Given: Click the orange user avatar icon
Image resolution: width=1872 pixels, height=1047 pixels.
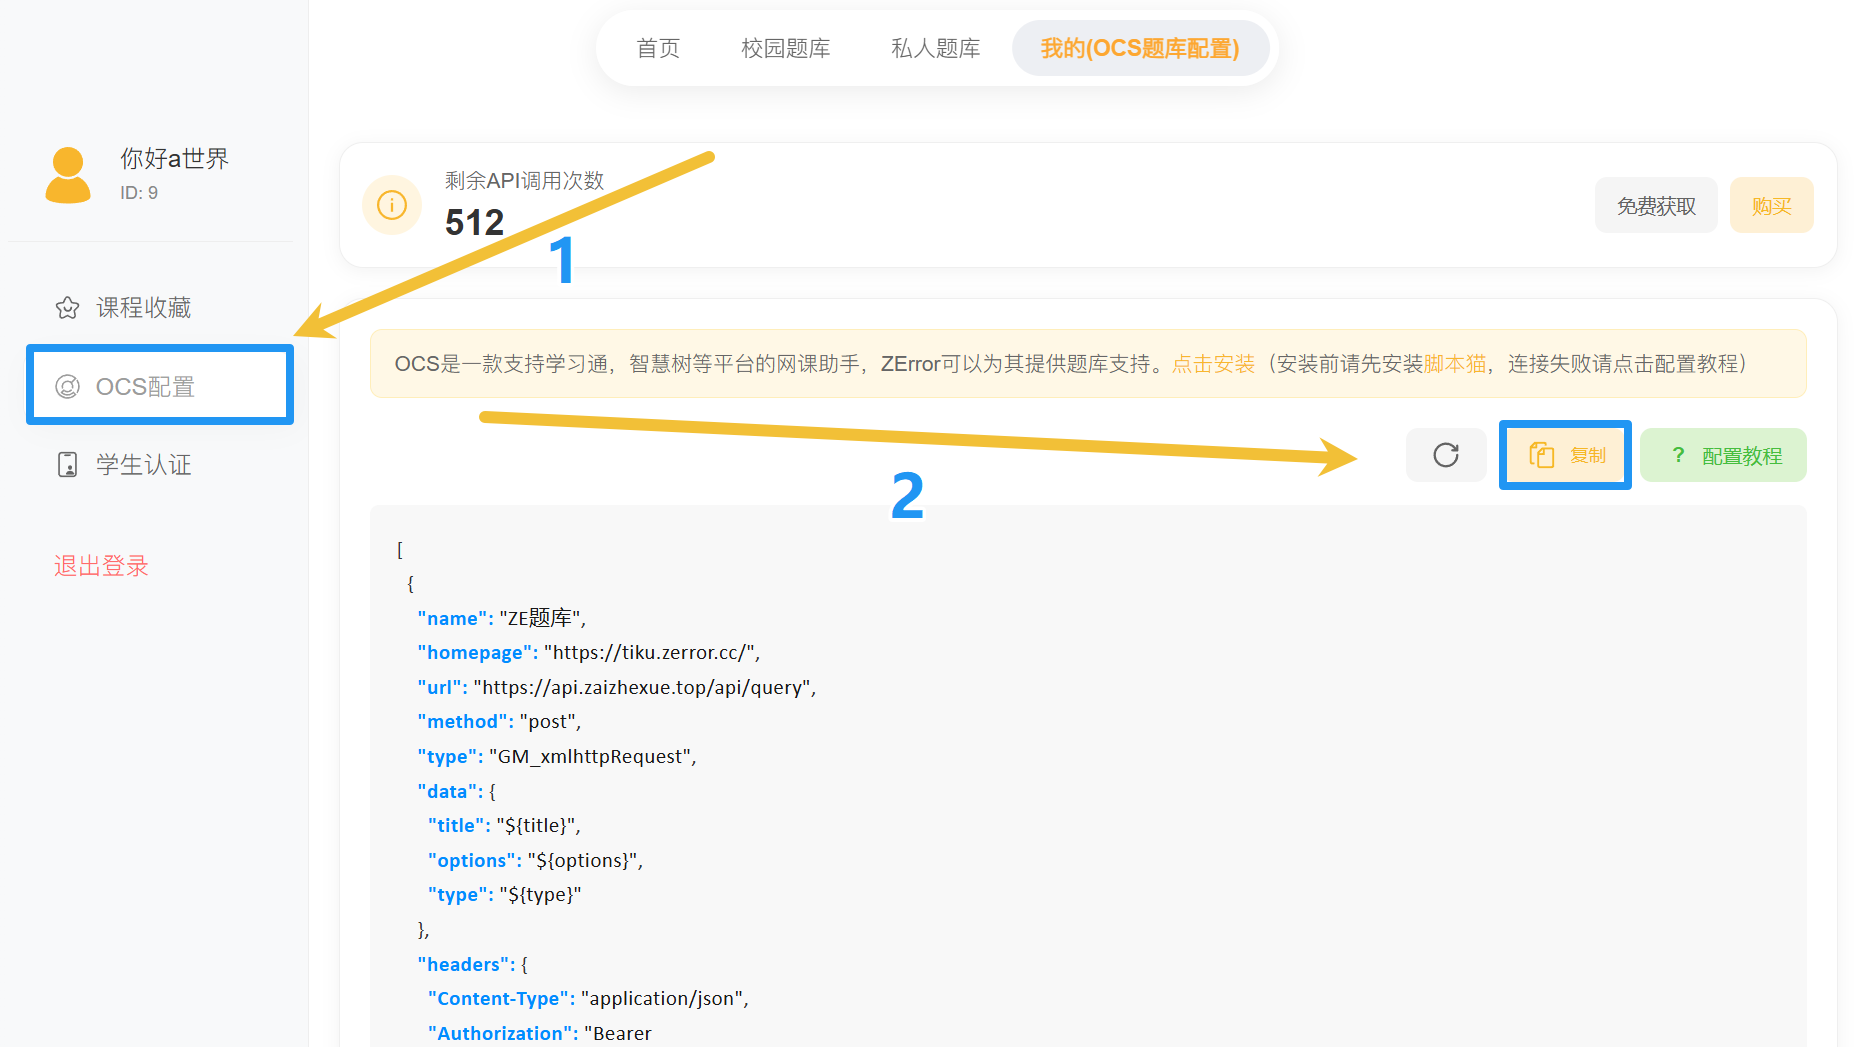Looking at the screenshot, I should [68, 175].
